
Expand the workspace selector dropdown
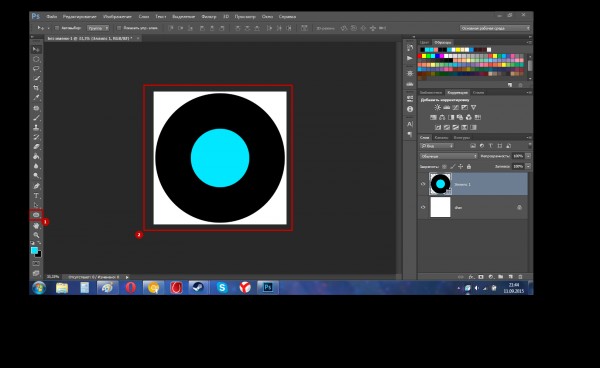pos(495,28)
